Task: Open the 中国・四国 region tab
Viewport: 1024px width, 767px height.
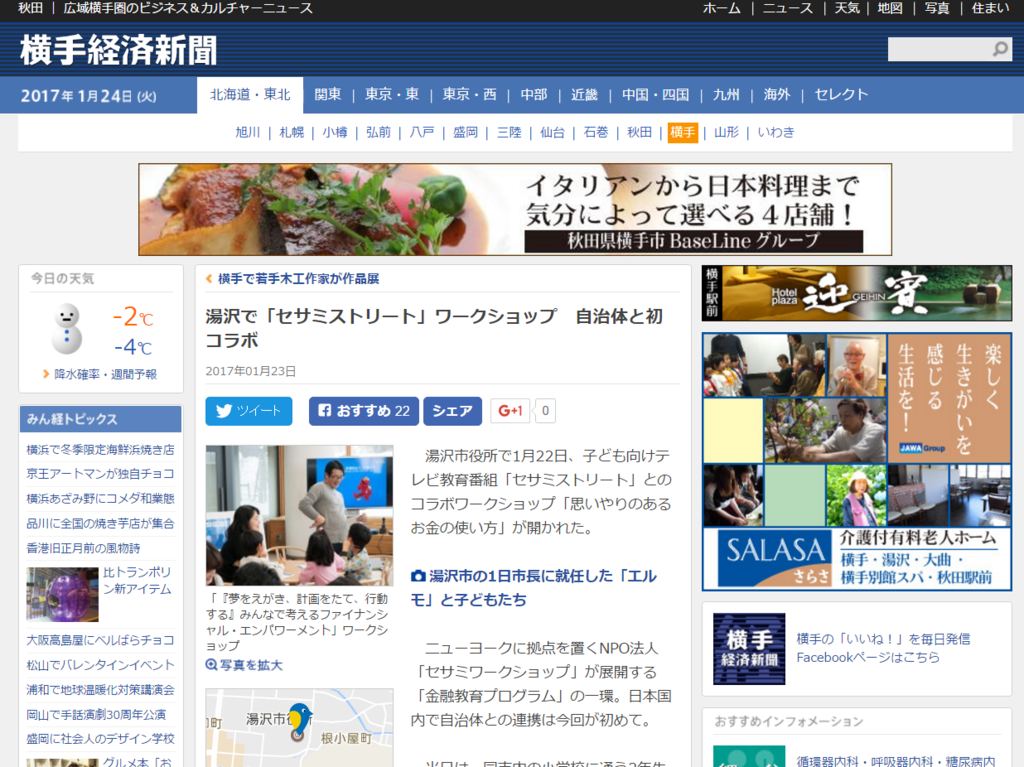Action: coord(656,95)
